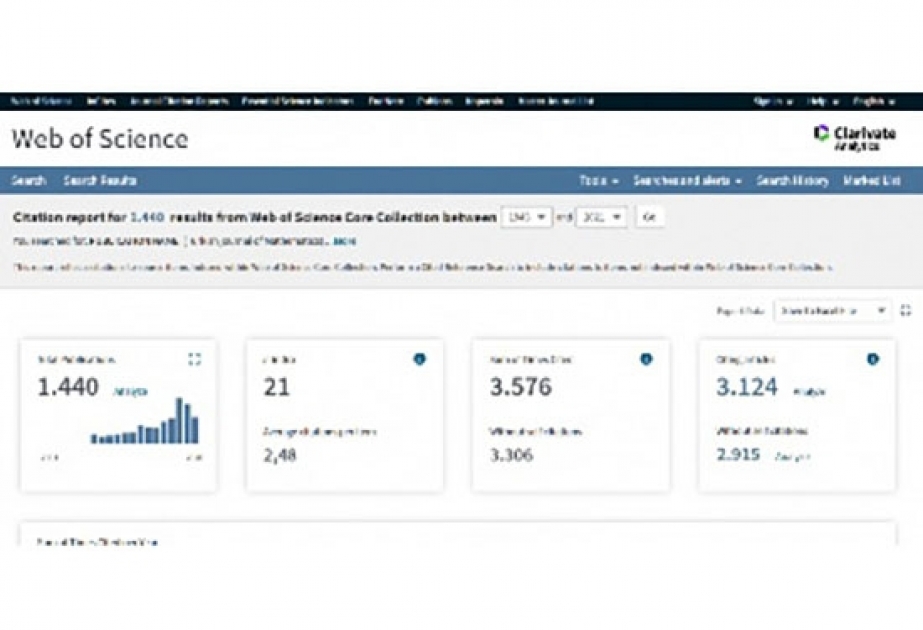This screenshot has width=923, height=630.
Task: Click the Sign In link
Action: click(773, 101)
